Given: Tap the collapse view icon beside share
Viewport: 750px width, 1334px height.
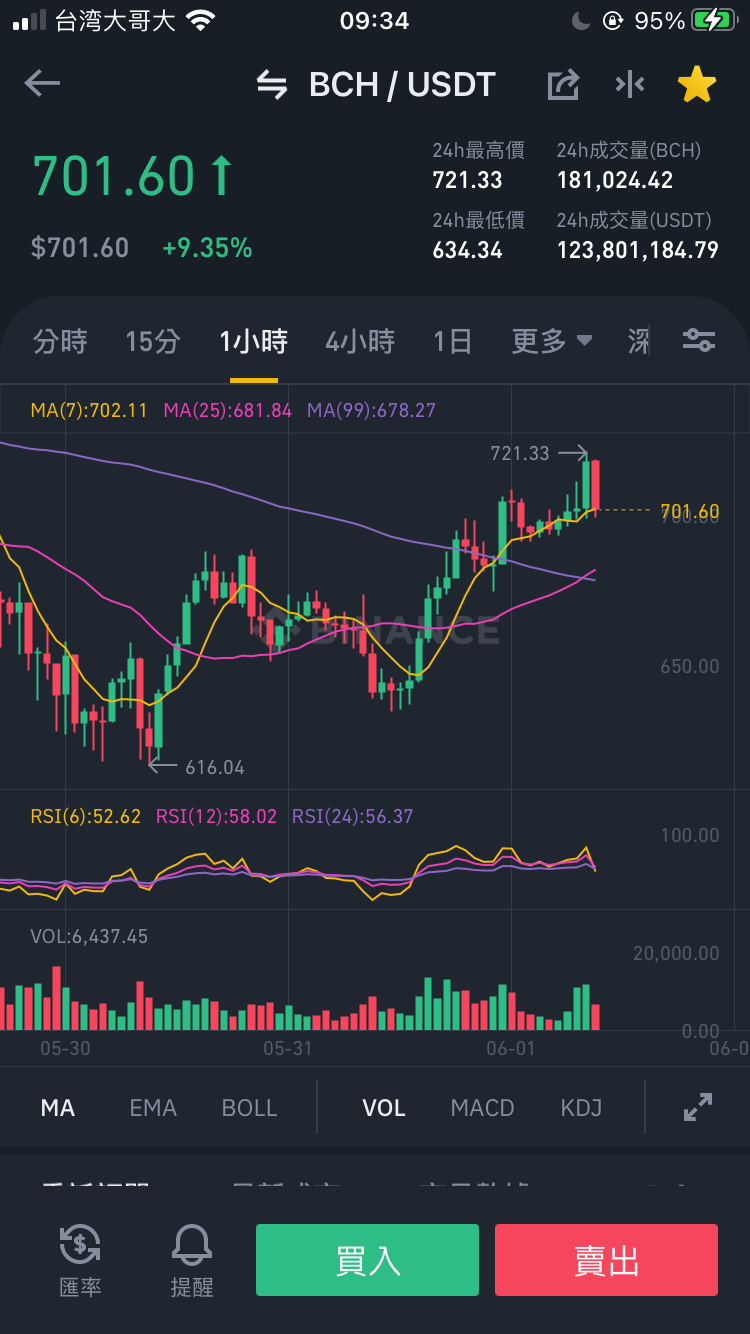Looking at the screenshot, I should [x=630, y=85].
